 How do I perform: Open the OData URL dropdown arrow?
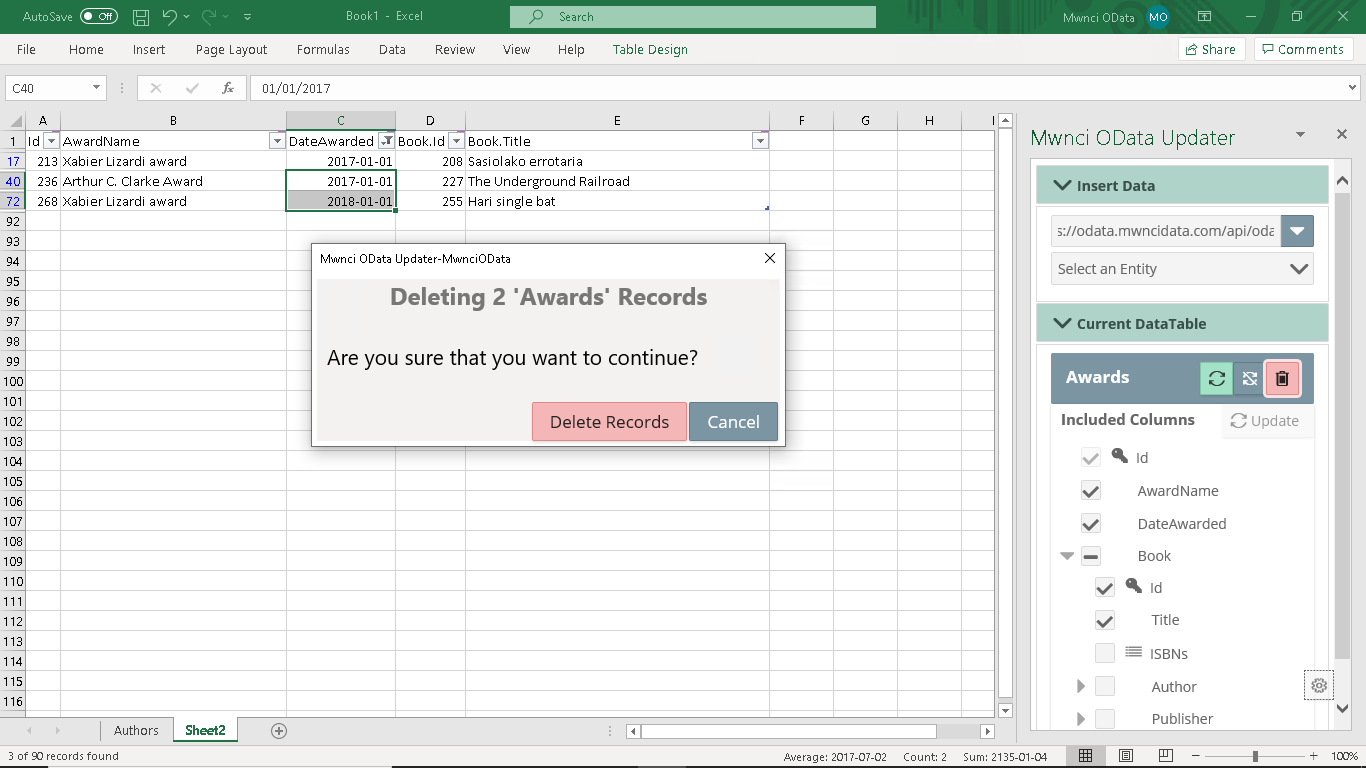coord(1297,231)
